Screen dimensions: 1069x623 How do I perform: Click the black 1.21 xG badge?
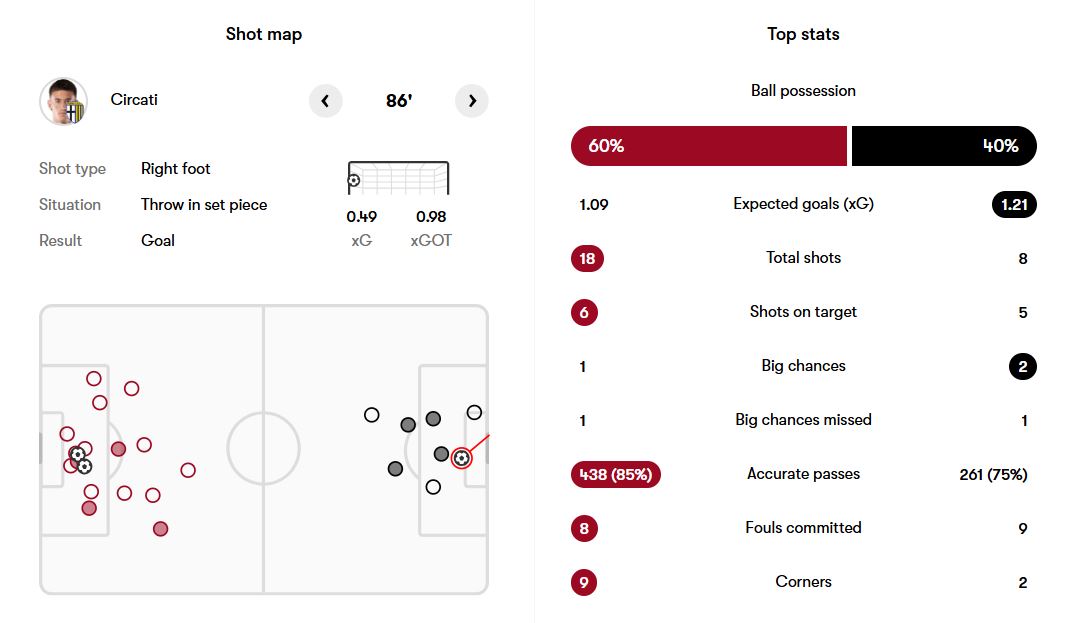pos(1014,205)
